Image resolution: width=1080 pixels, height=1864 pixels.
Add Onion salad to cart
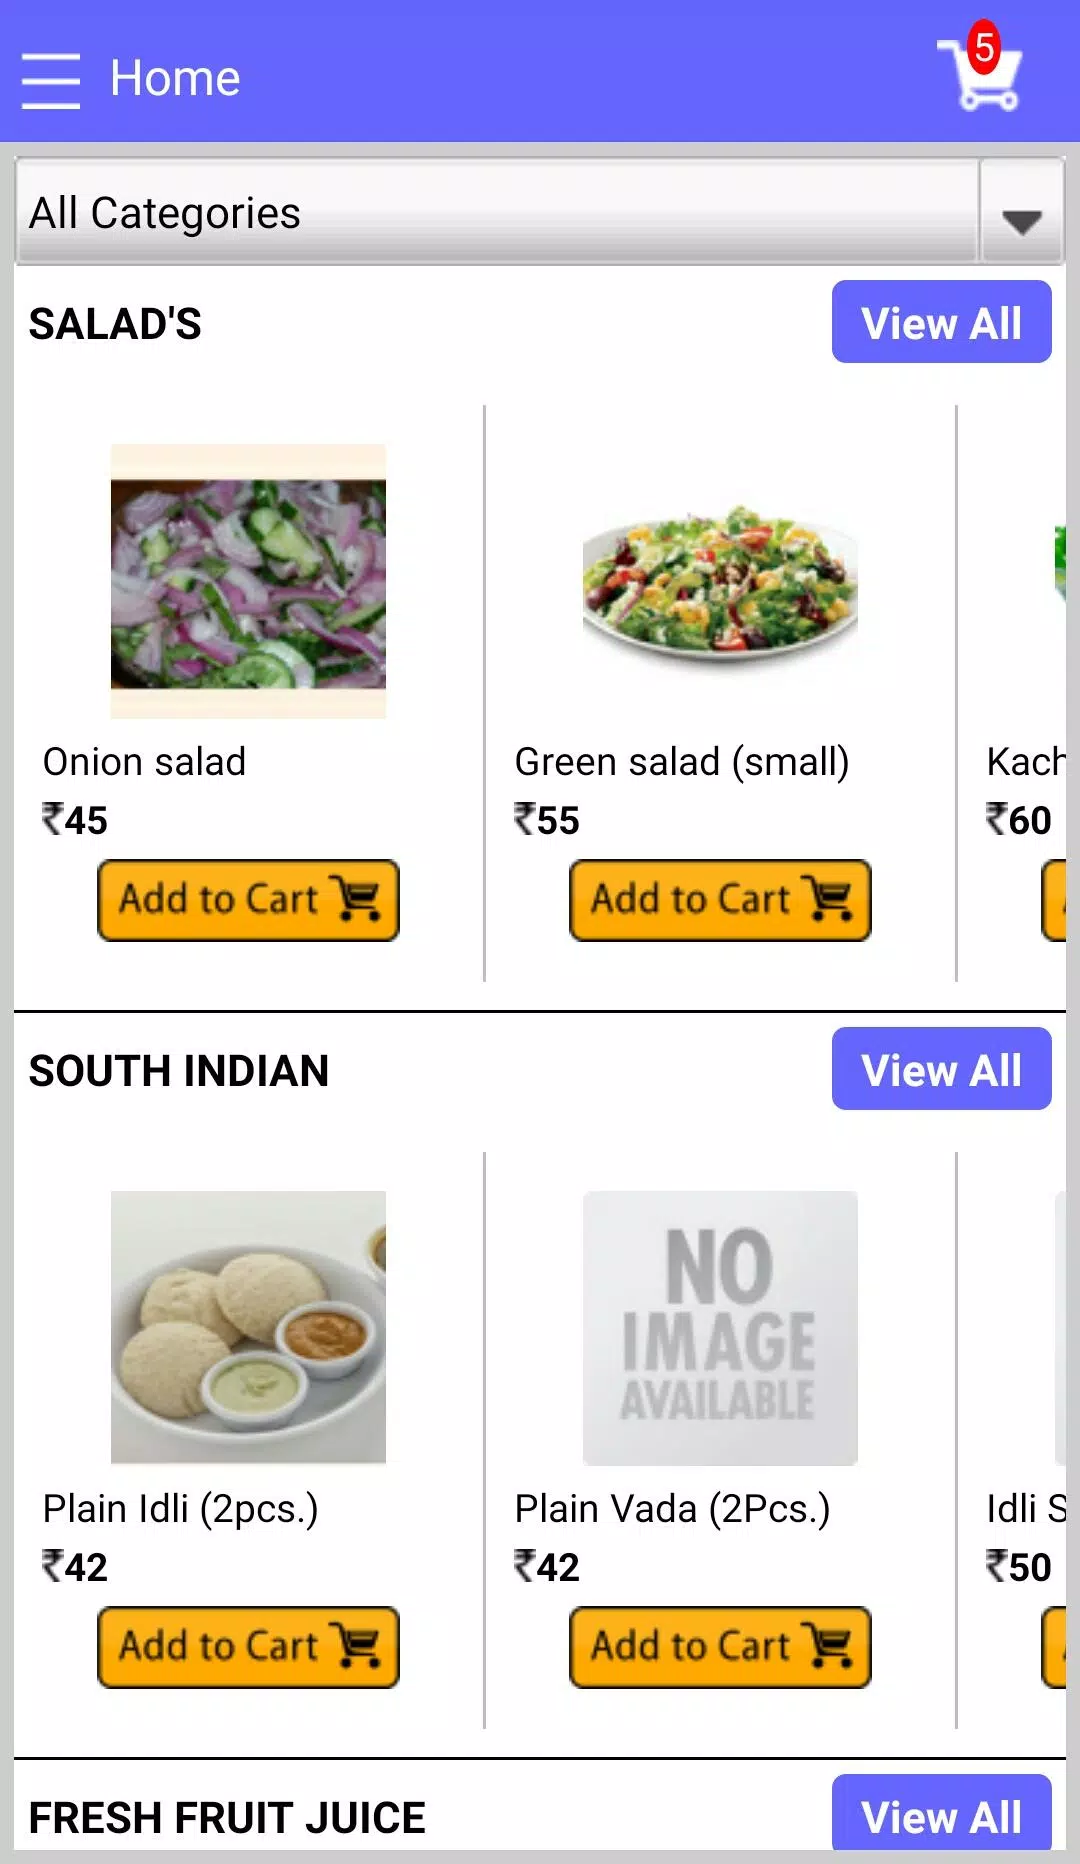click(x=248, y=900)
